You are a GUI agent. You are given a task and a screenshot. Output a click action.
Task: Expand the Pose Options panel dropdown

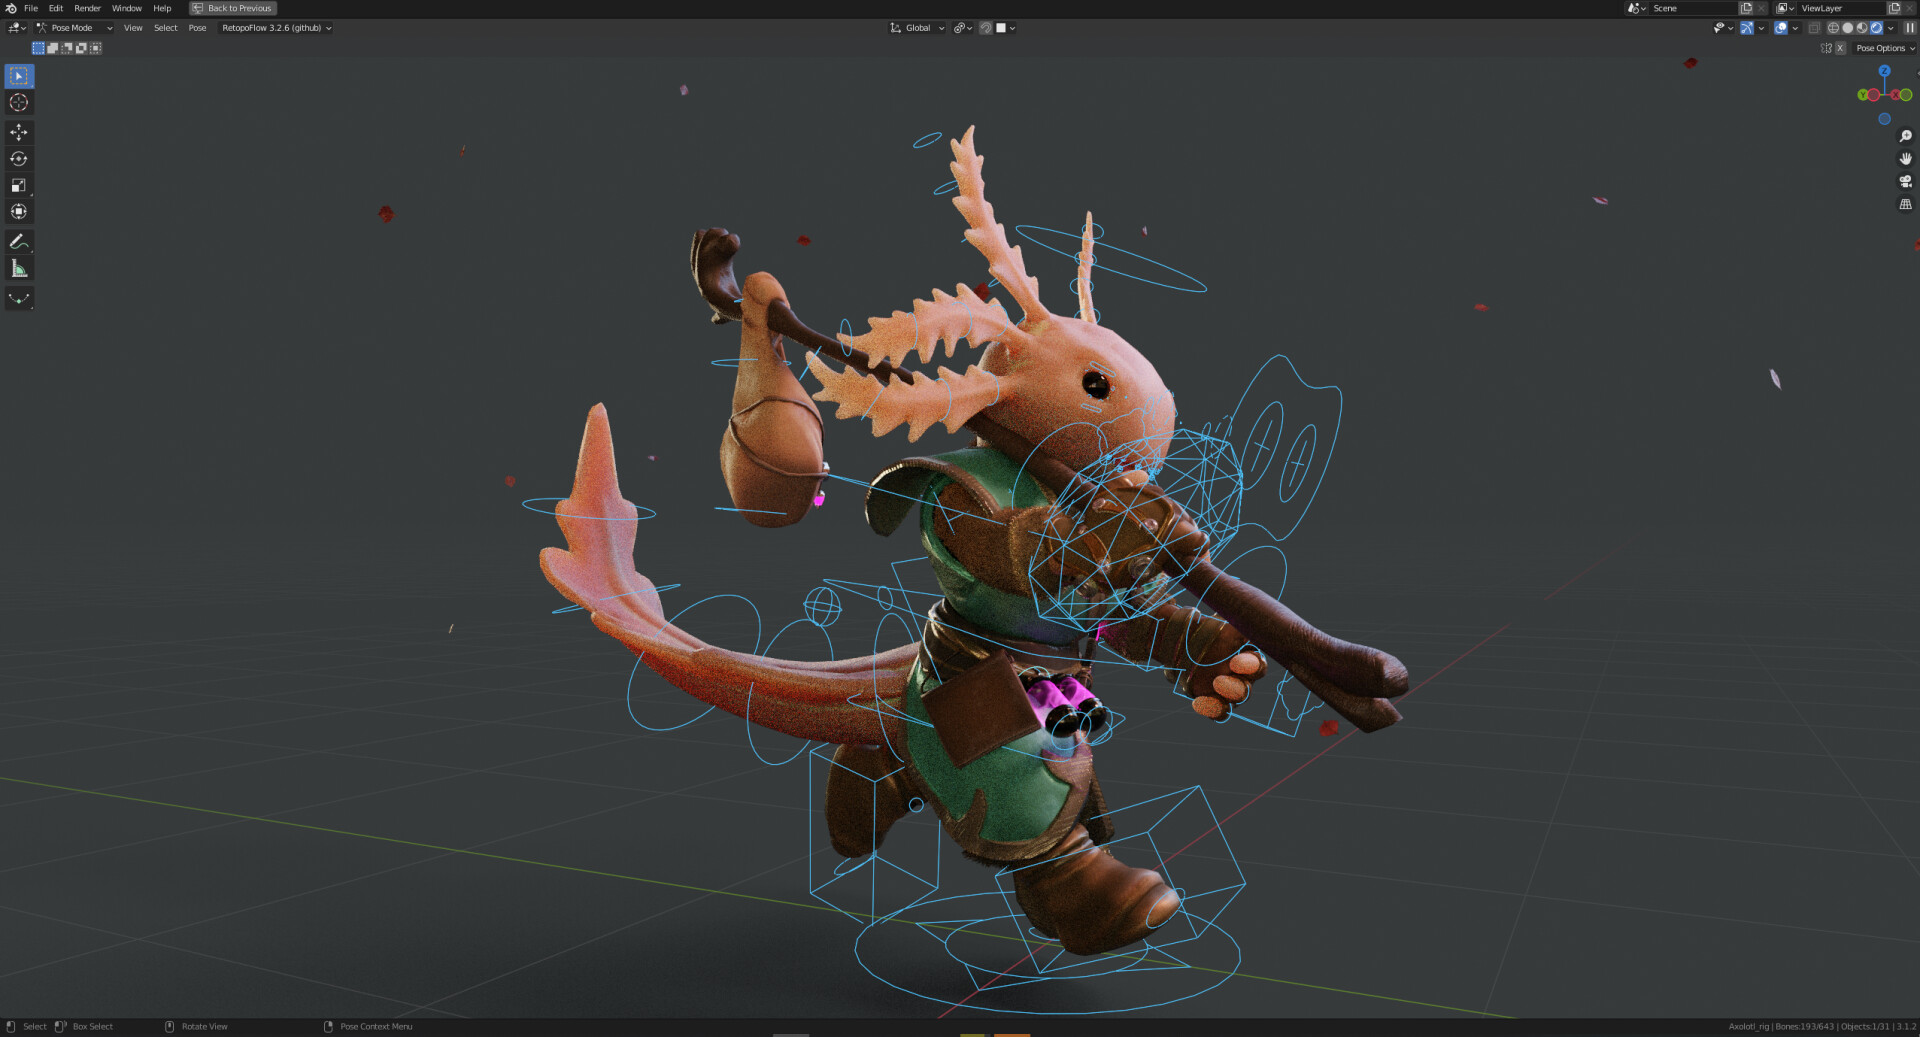pyautogui.click(x=1884, y=48)
